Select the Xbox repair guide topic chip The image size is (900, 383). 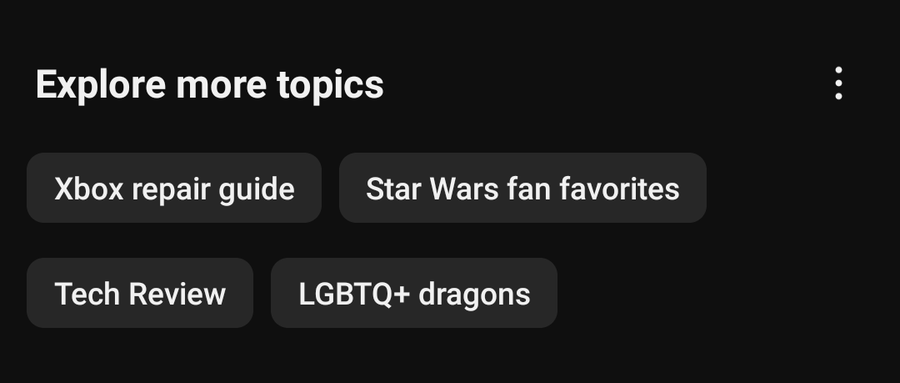tap(174, 188)
